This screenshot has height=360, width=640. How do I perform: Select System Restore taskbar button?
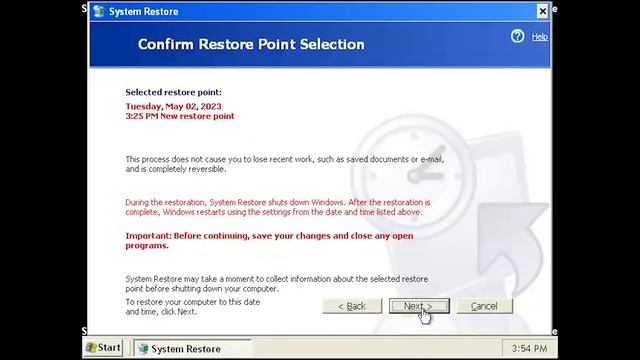[193, 349]
